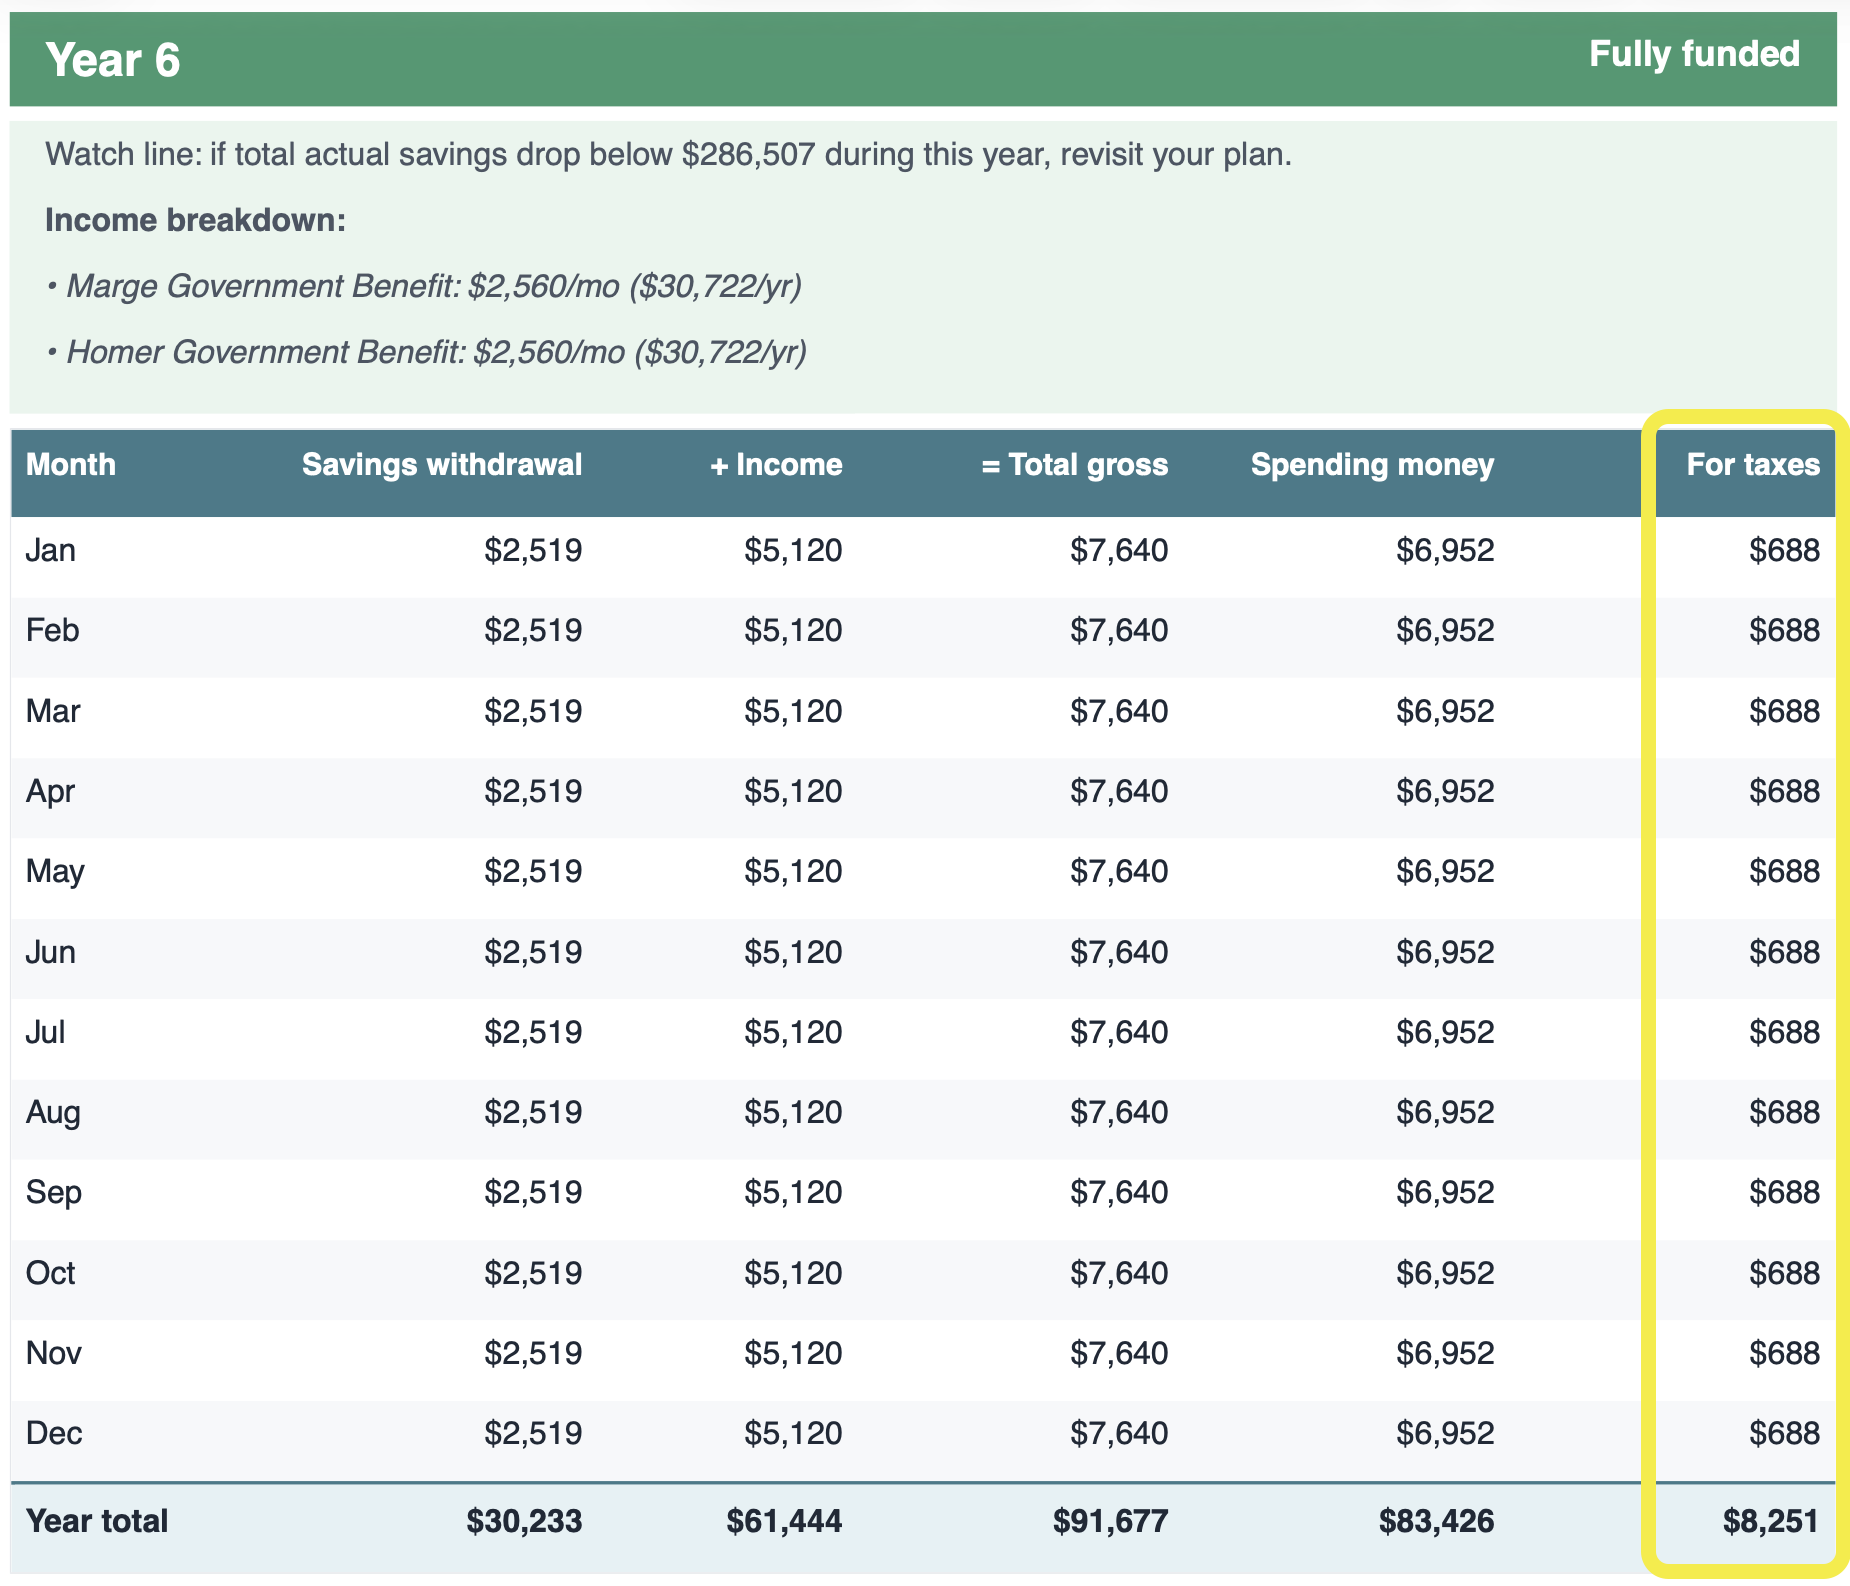Image resolution: width=1850 pixels, height=1586 pixels.
Task: Click Oct for taxes $688
Action: point(1785,1273)
